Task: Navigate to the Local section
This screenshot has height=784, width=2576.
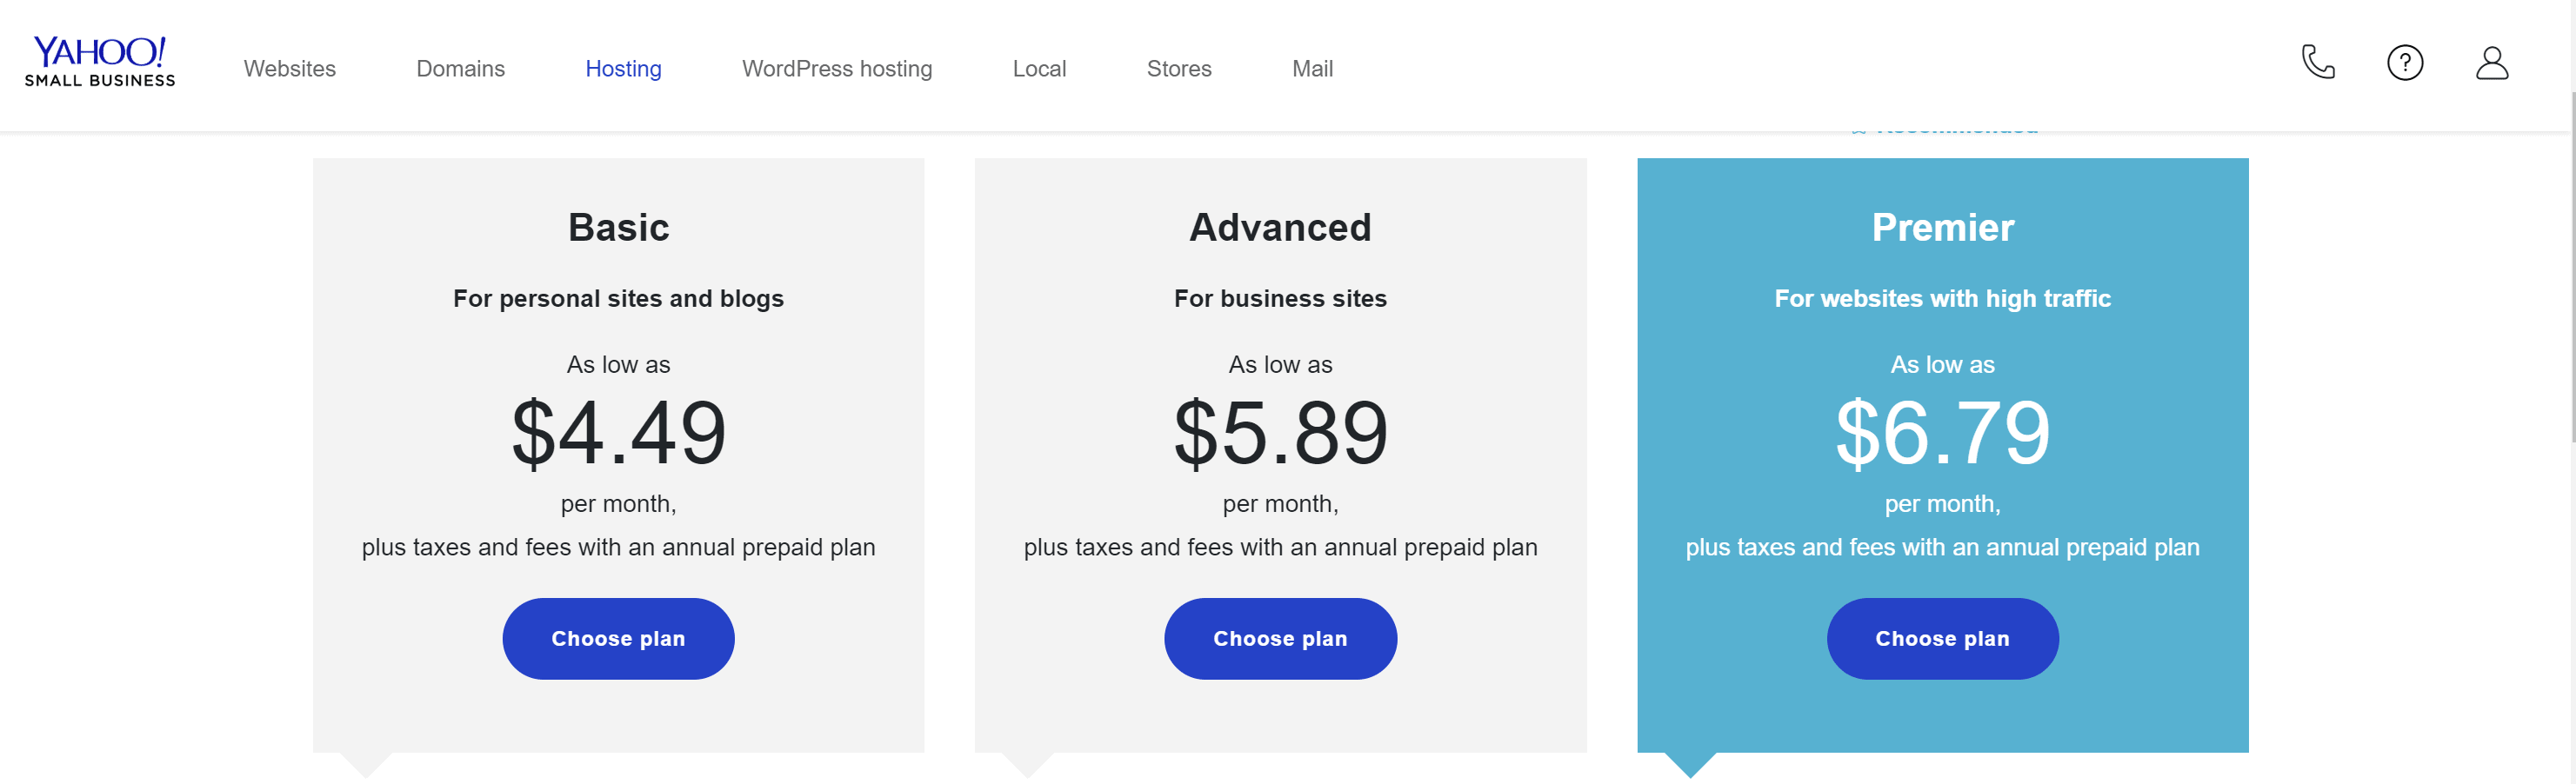Action: (x=1040, y=69)
